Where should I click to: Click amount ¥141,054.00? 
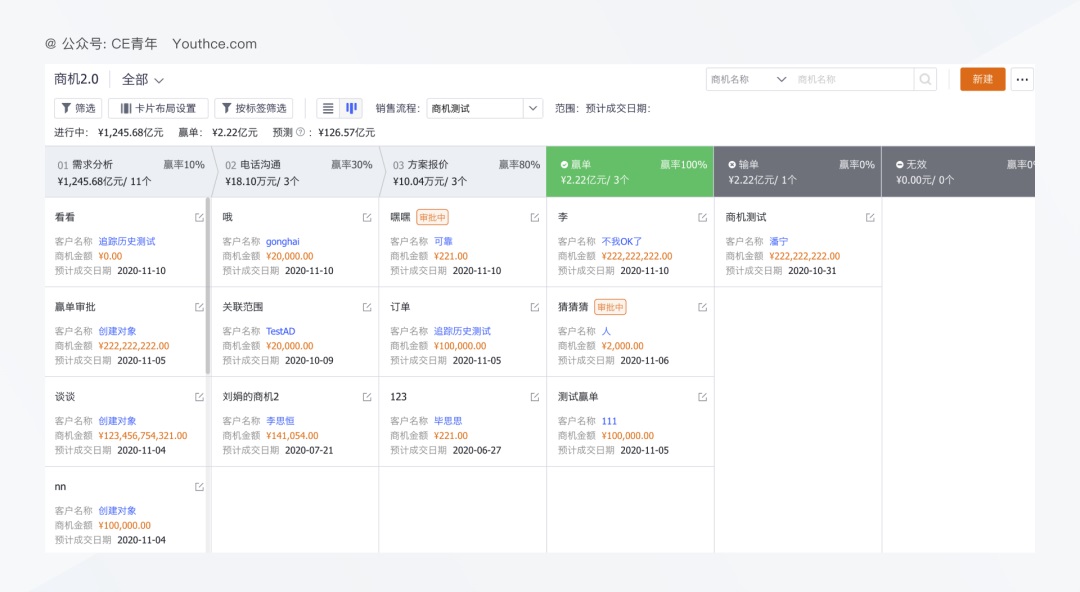pyautogui.click(x=292, y=436)
